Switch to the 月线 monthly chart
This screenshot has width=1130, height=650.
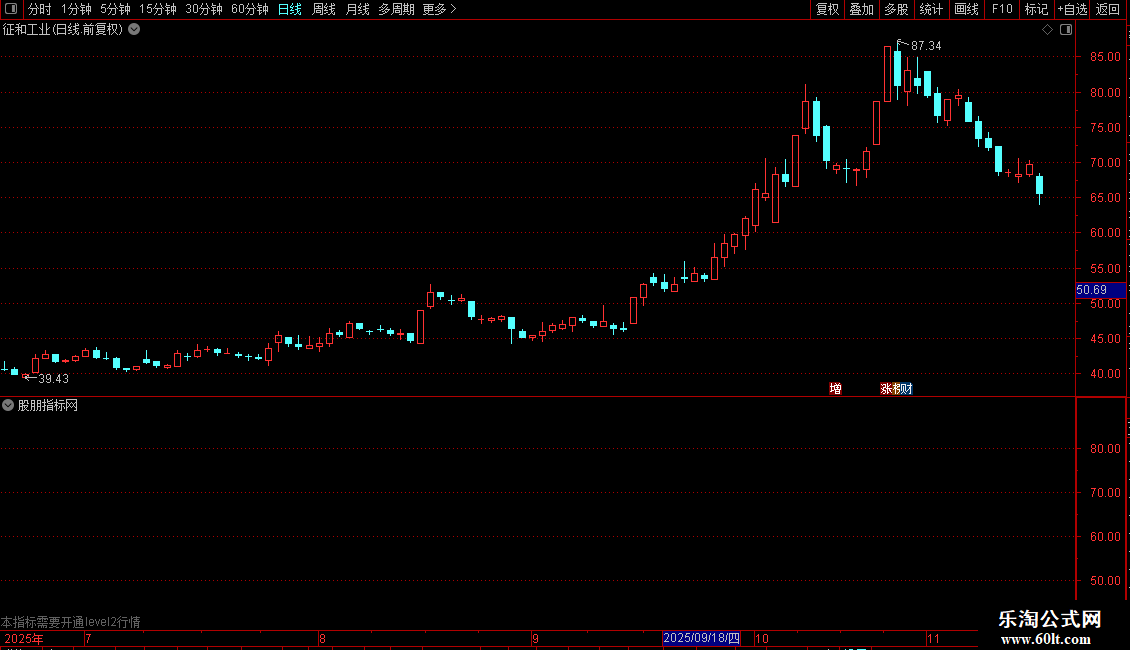tap(357, 9)
